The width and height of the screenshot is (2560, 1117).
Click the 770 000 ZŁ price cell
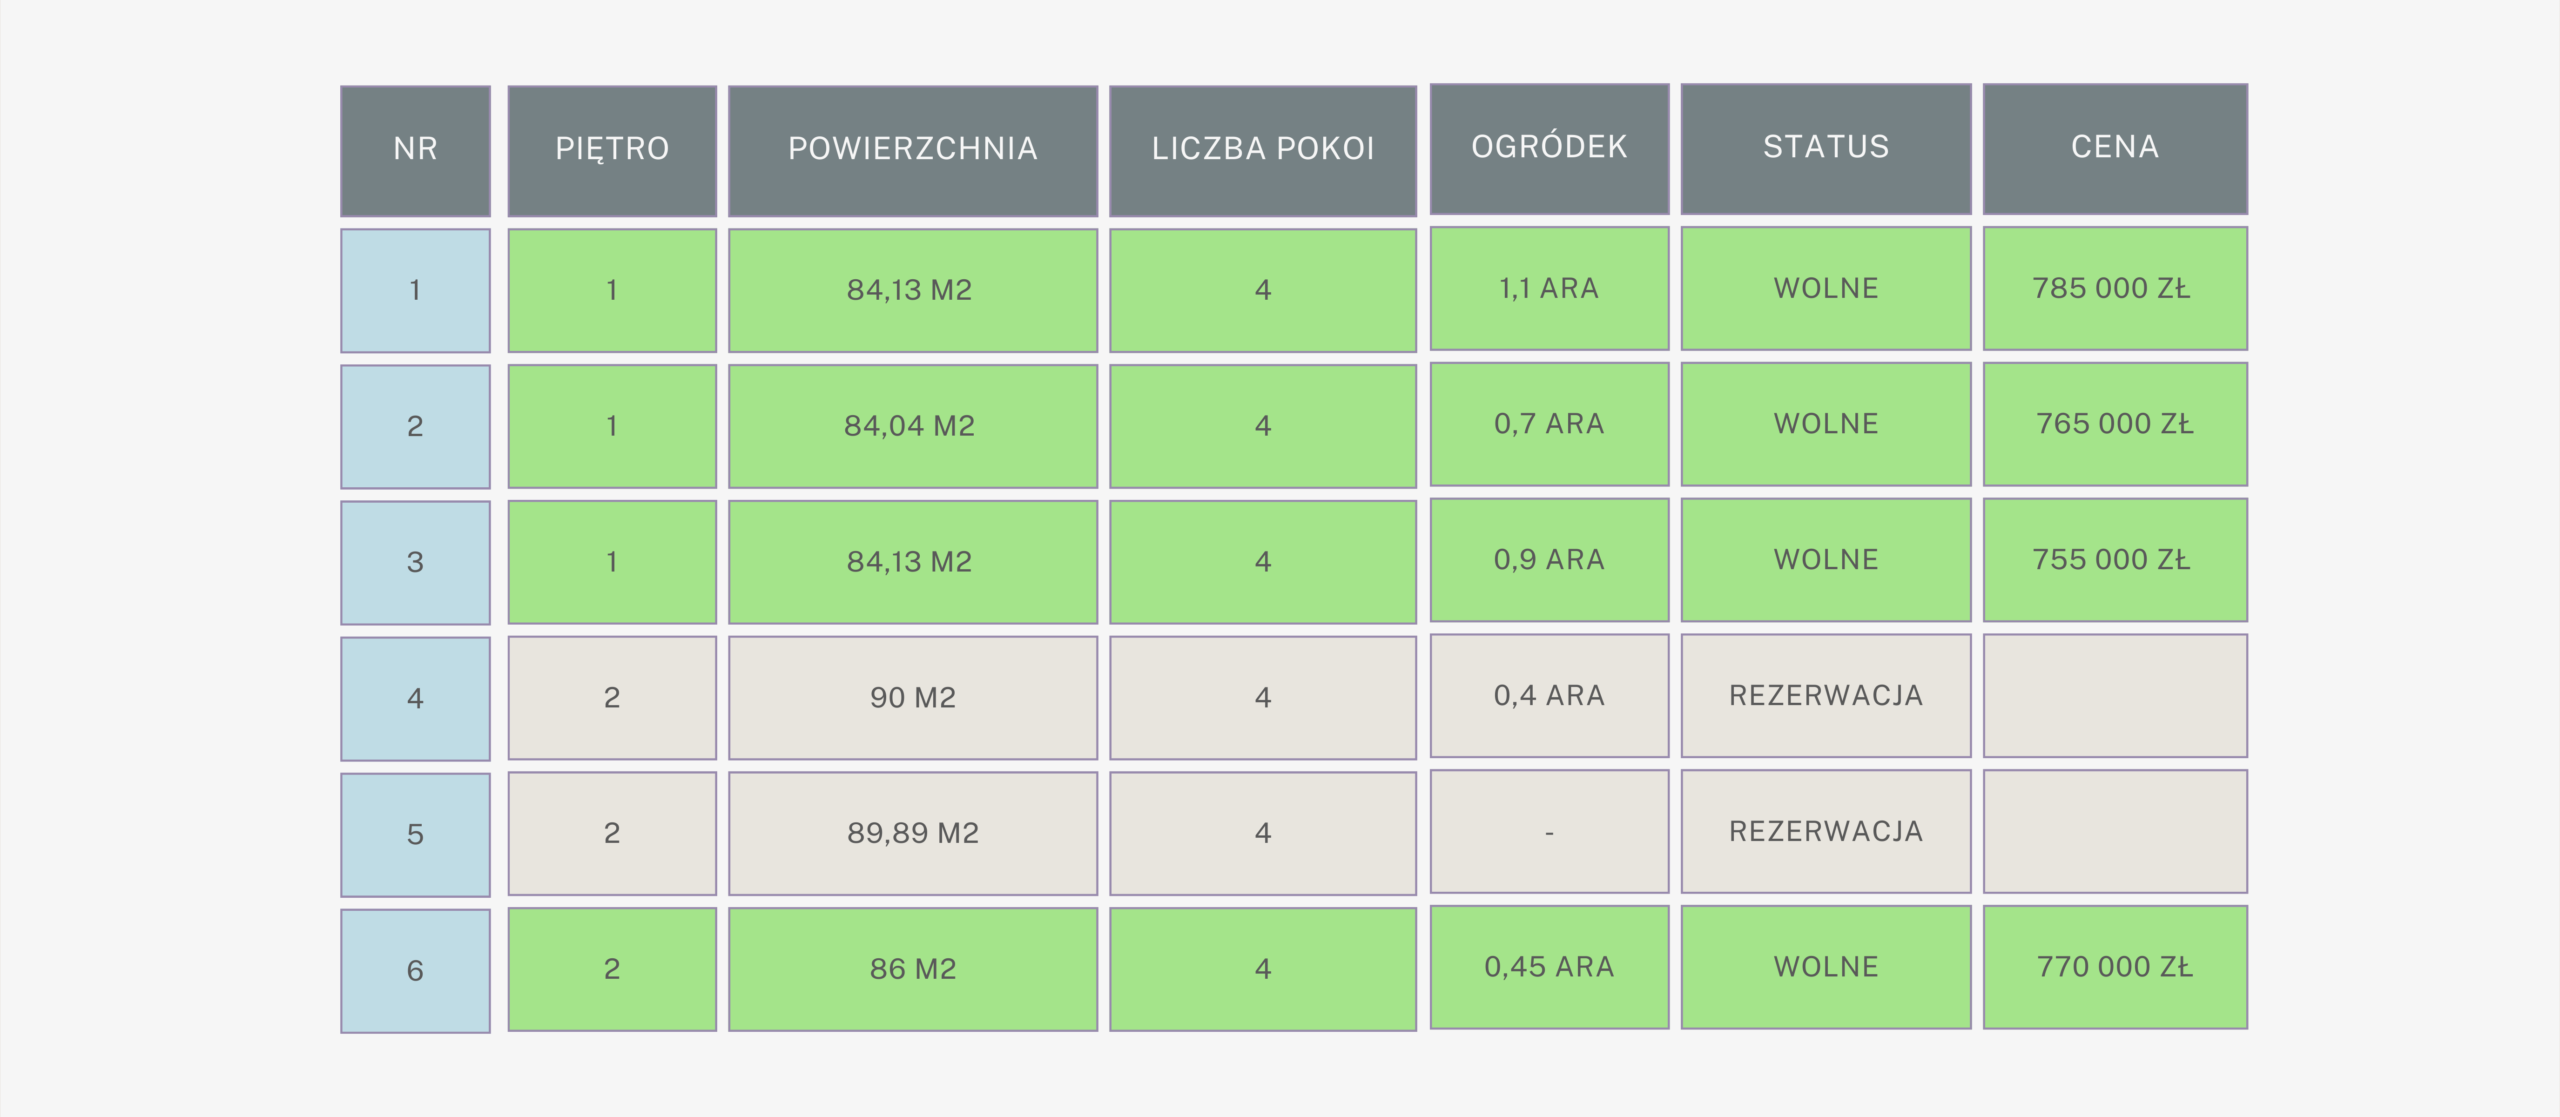(x=2114, y=967)
